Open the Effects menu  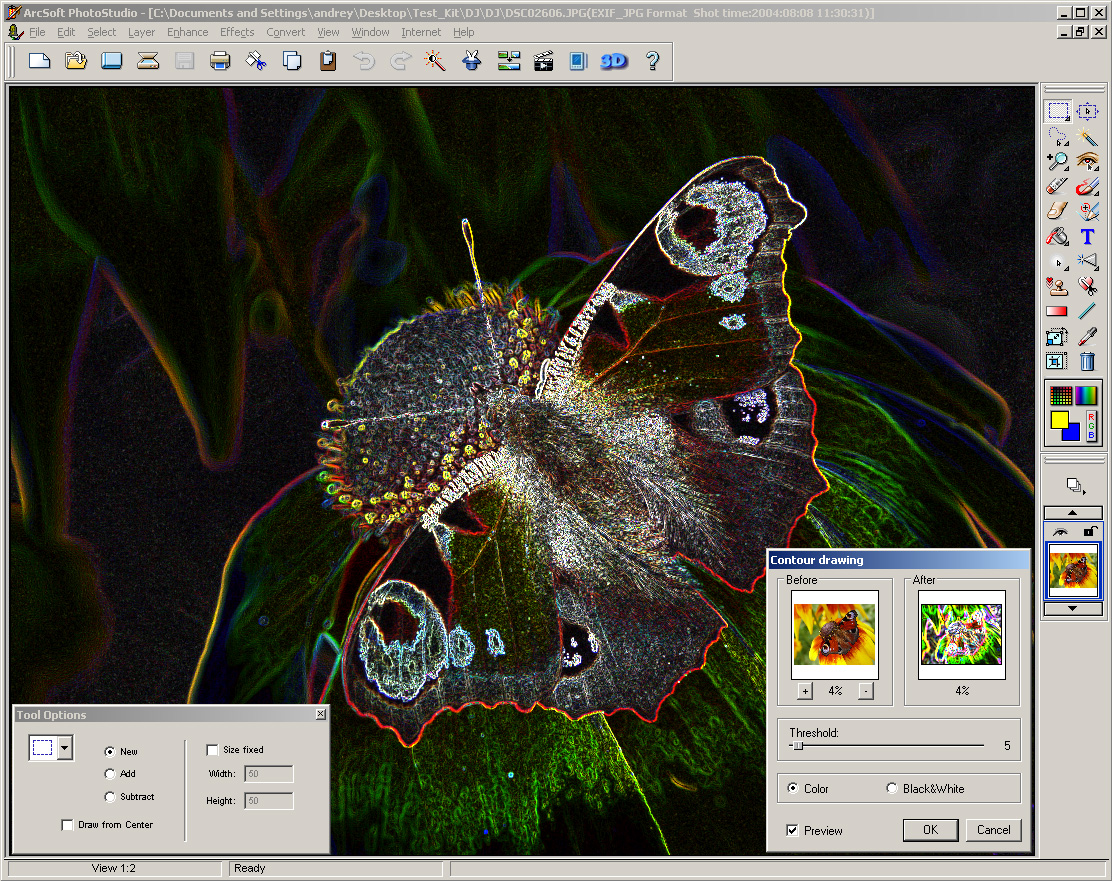tap(237, 32)
